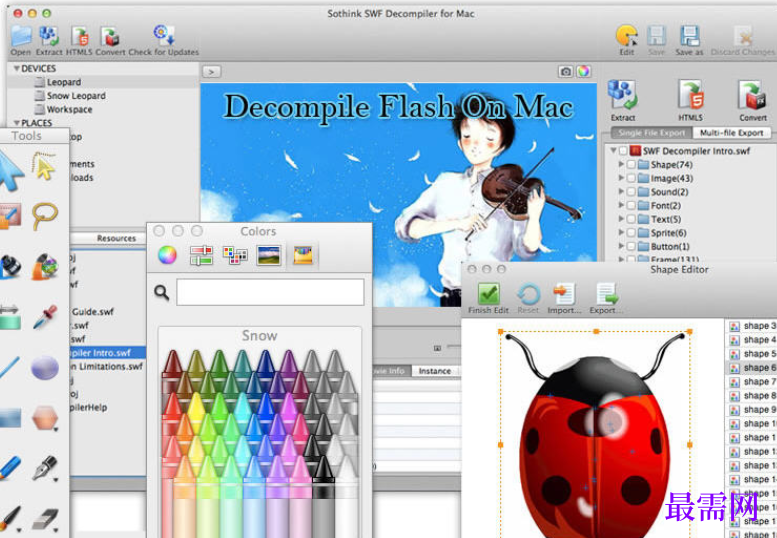This screenshot has height=538, width=777.
Task: Click the search field in Colors window
Action: pyautogui.click(x=270, y=292)
